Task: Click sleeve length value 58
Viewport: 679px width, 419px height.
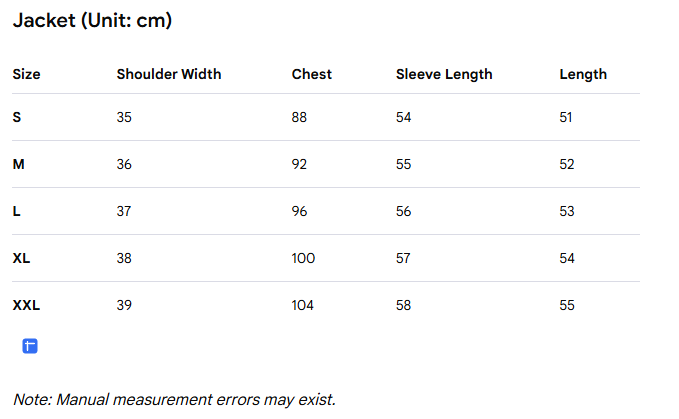Action: click(404, 305)
